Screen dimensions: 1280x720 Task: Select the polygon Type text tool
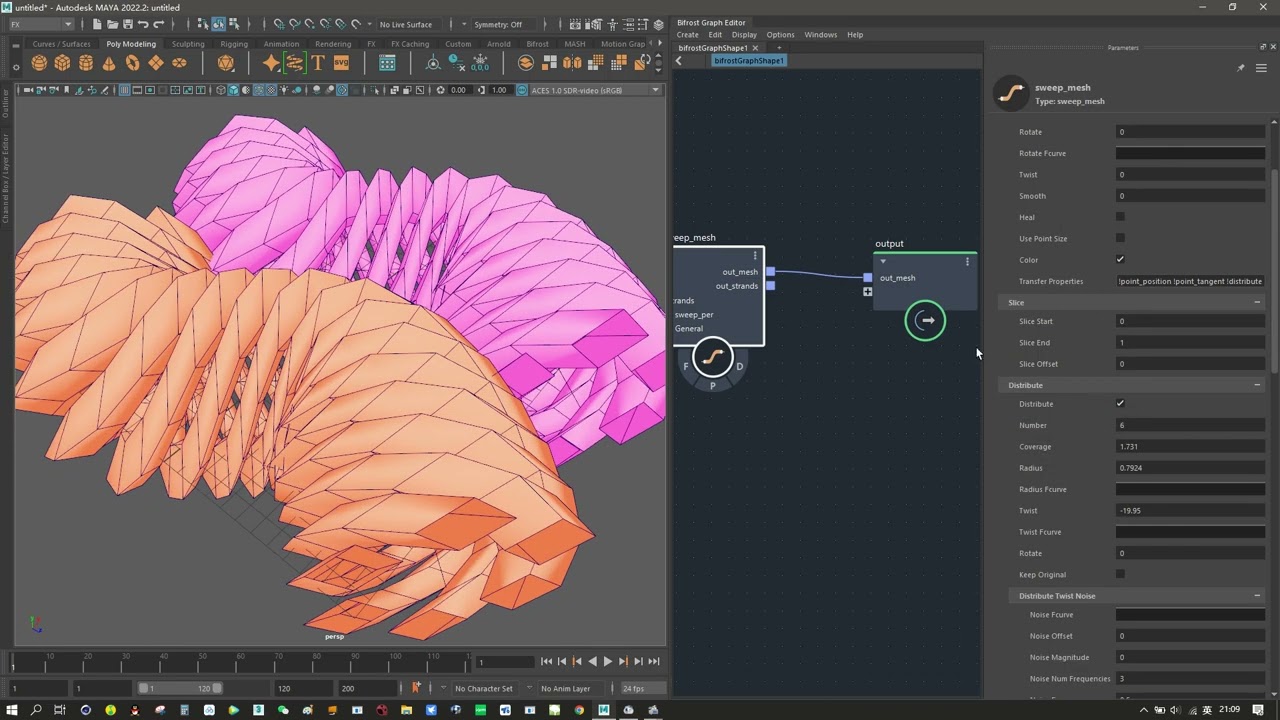318,63
